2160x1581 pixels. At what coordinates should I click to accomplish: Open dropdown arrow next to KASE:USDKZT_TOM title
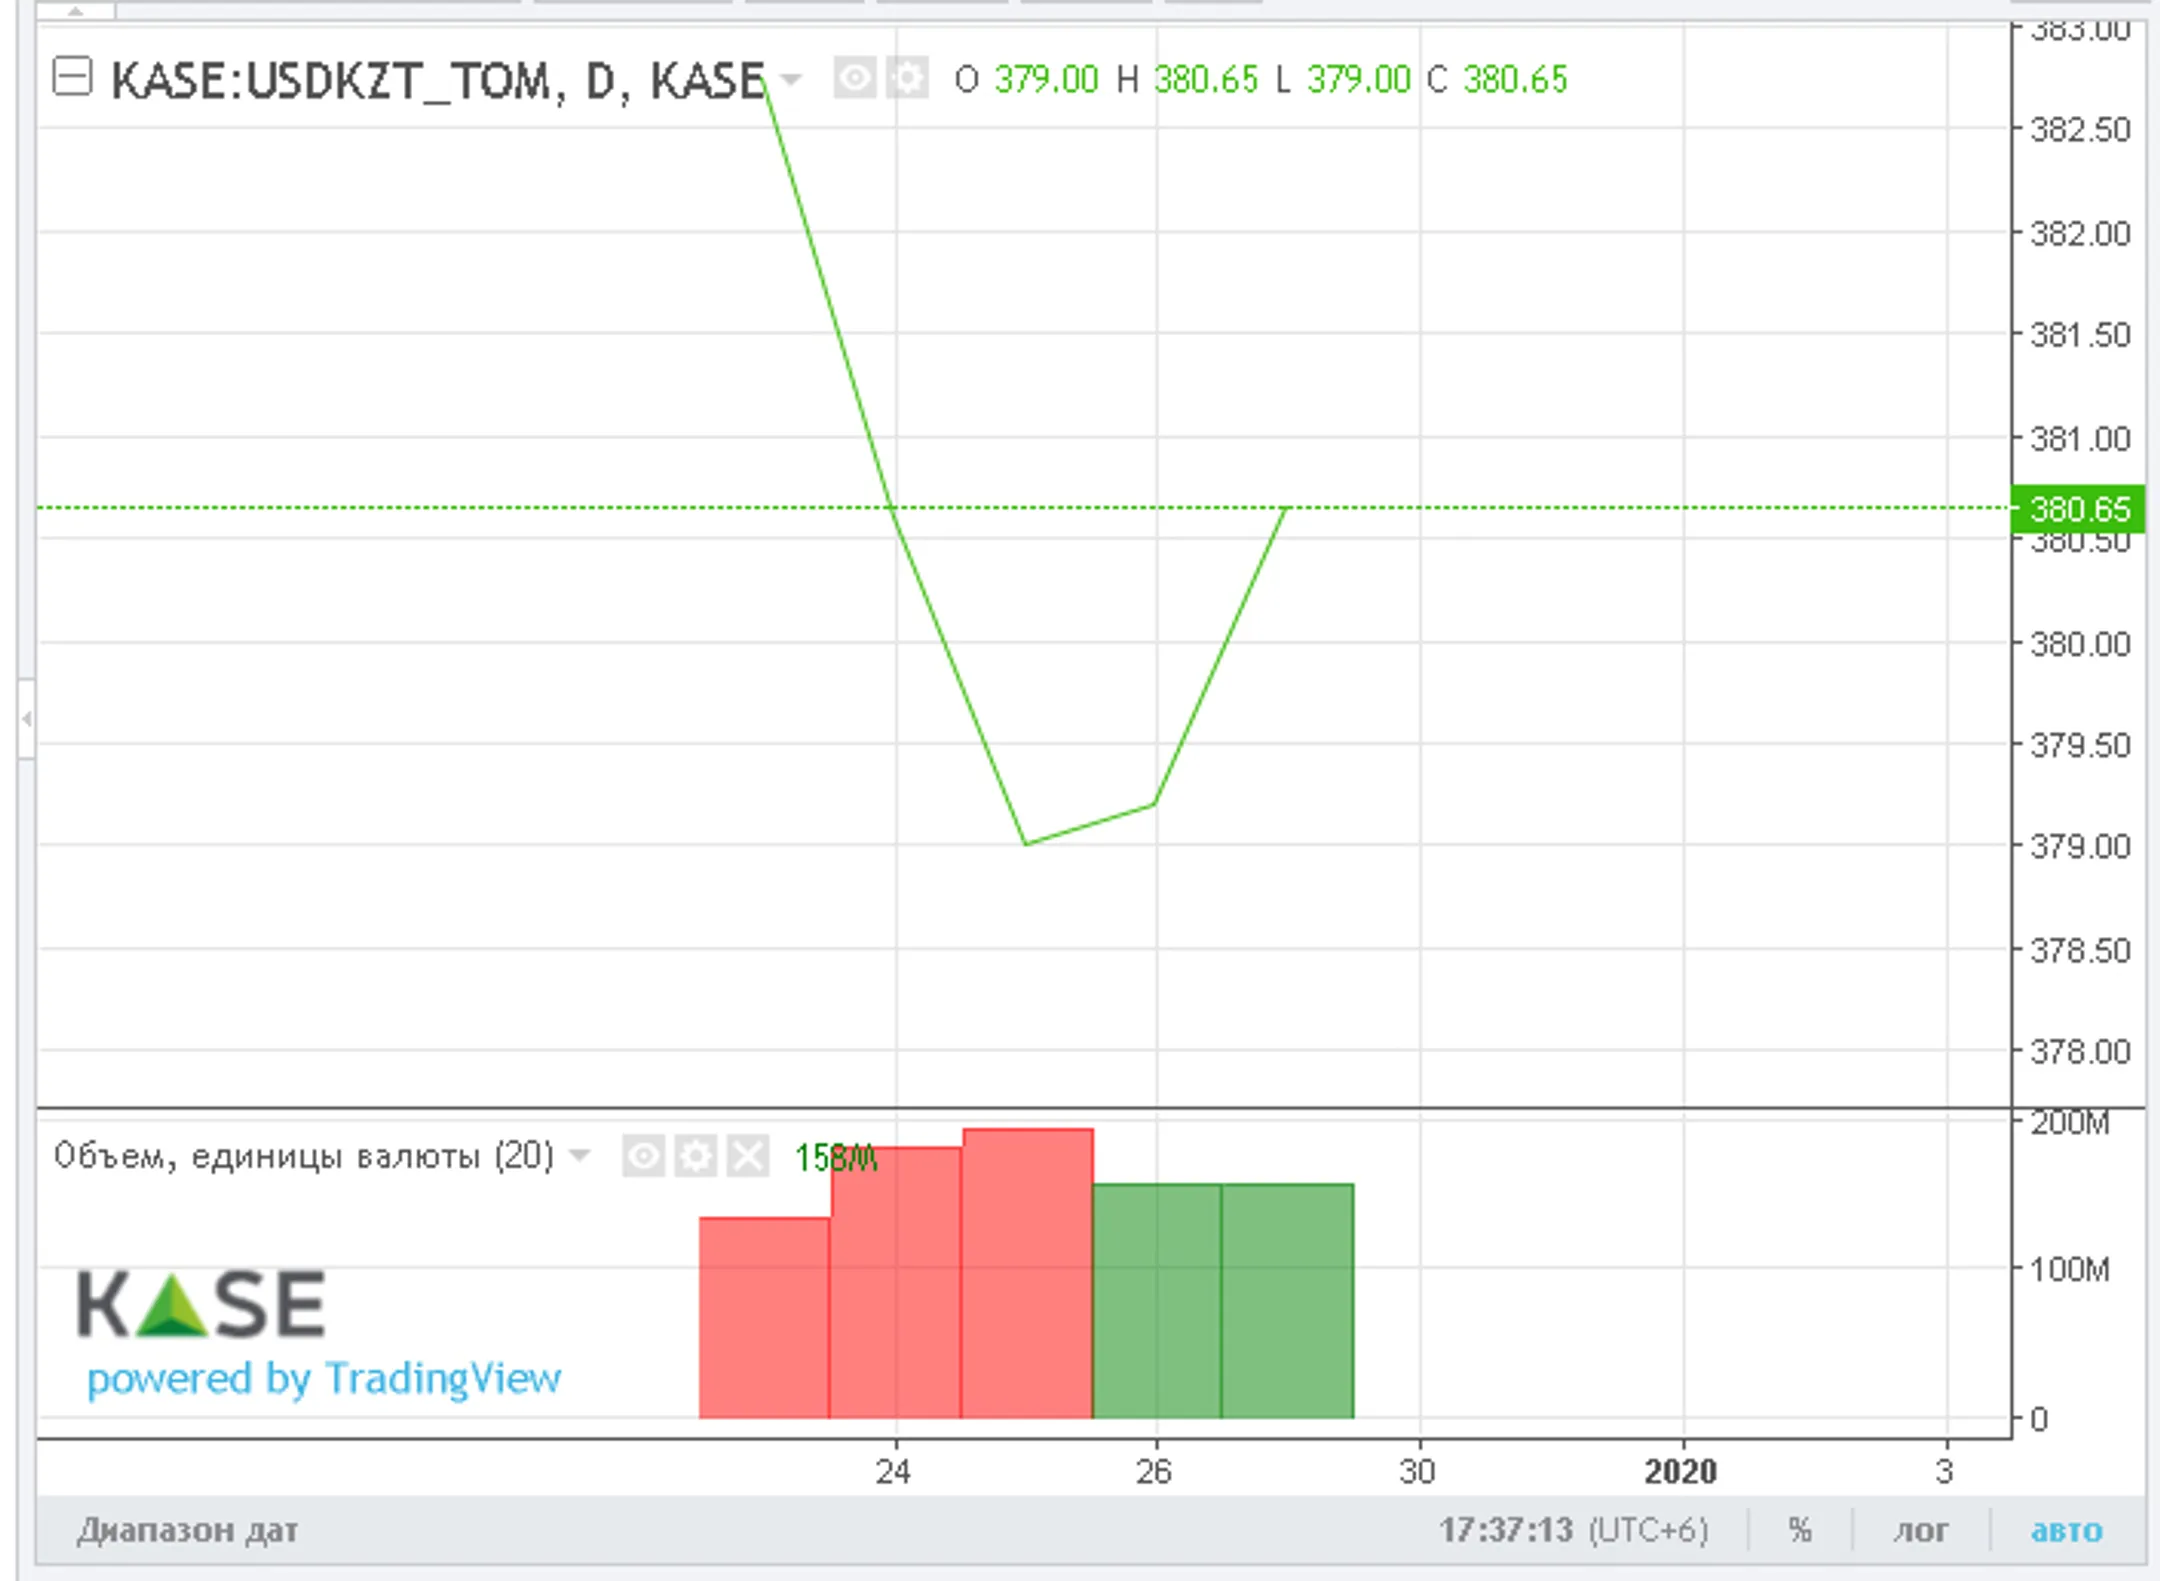click(791, 79)
